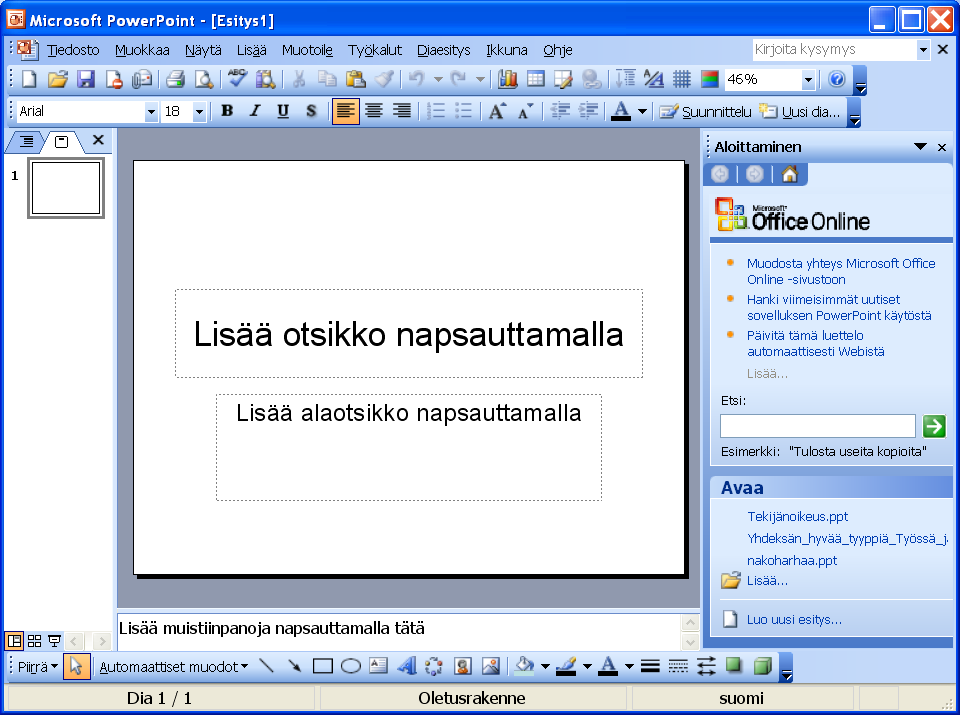
Task: Insert a text box from drawing toolbar
Action: pyautogui.click(x=378, y=666)
